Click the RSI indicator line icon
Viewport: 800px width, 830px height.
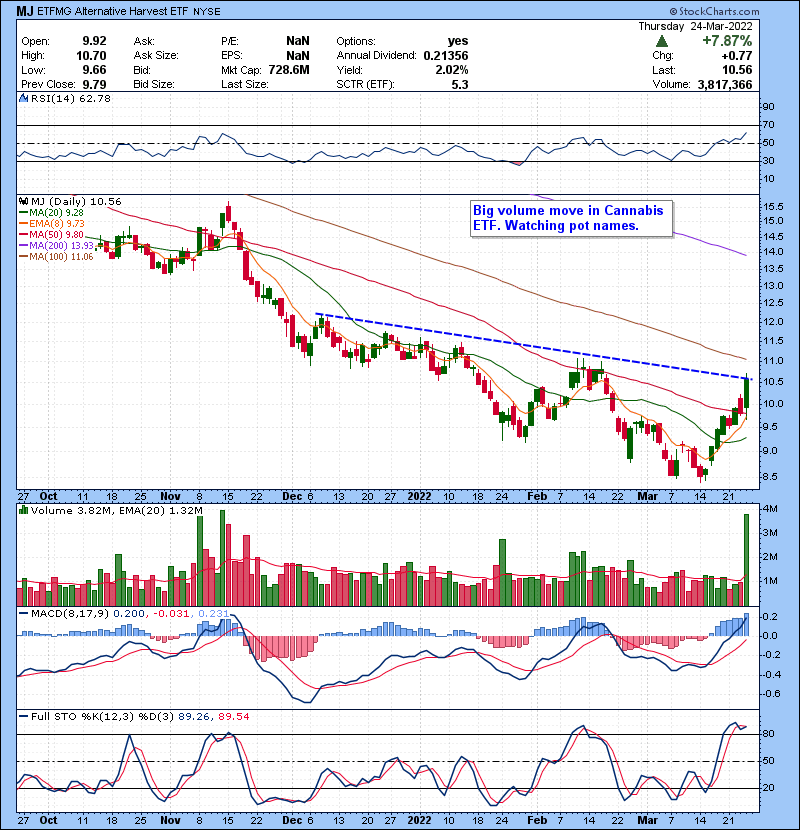pos(23,98)
